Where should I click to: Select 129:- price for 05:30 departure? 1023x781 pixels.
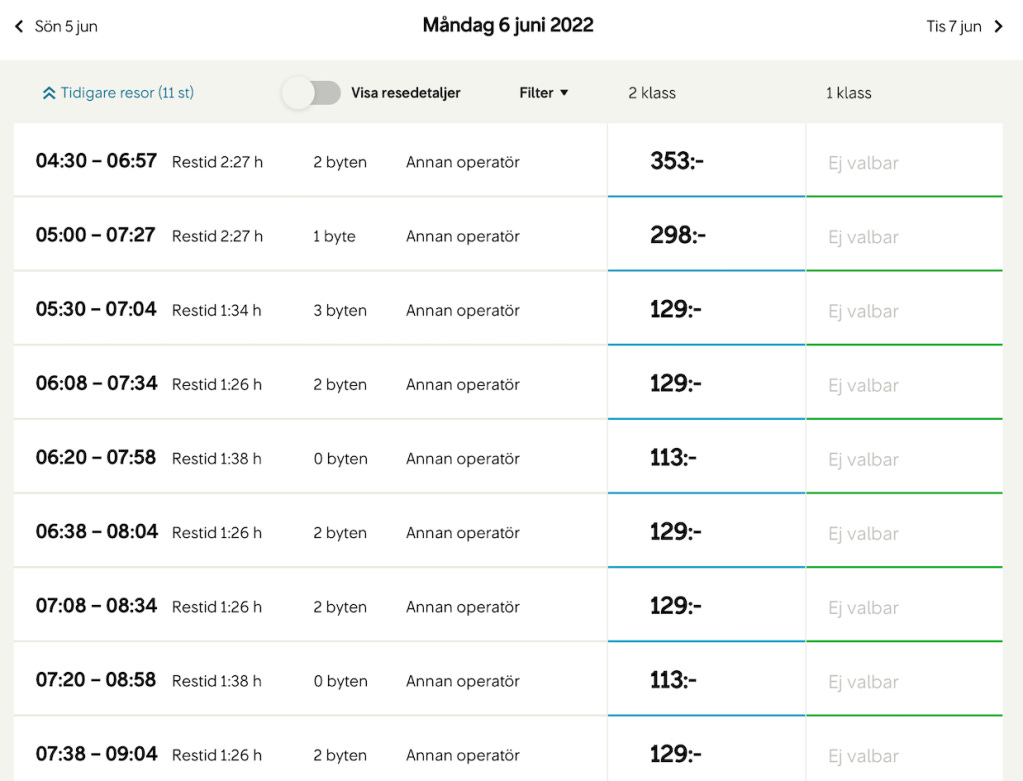click(x=706, y=309)
